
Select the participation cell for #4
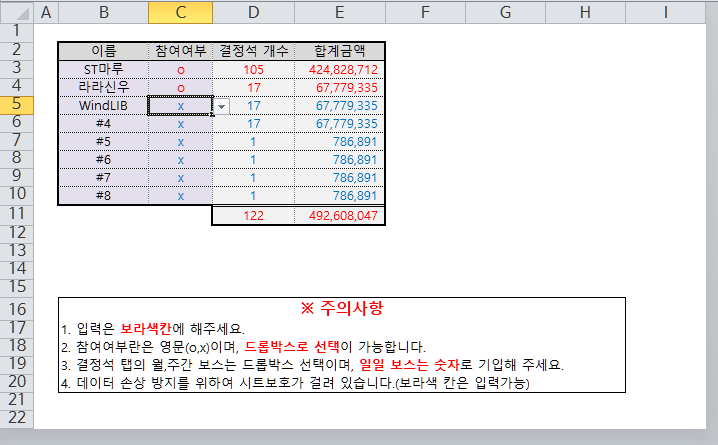[x=180, y=124]
